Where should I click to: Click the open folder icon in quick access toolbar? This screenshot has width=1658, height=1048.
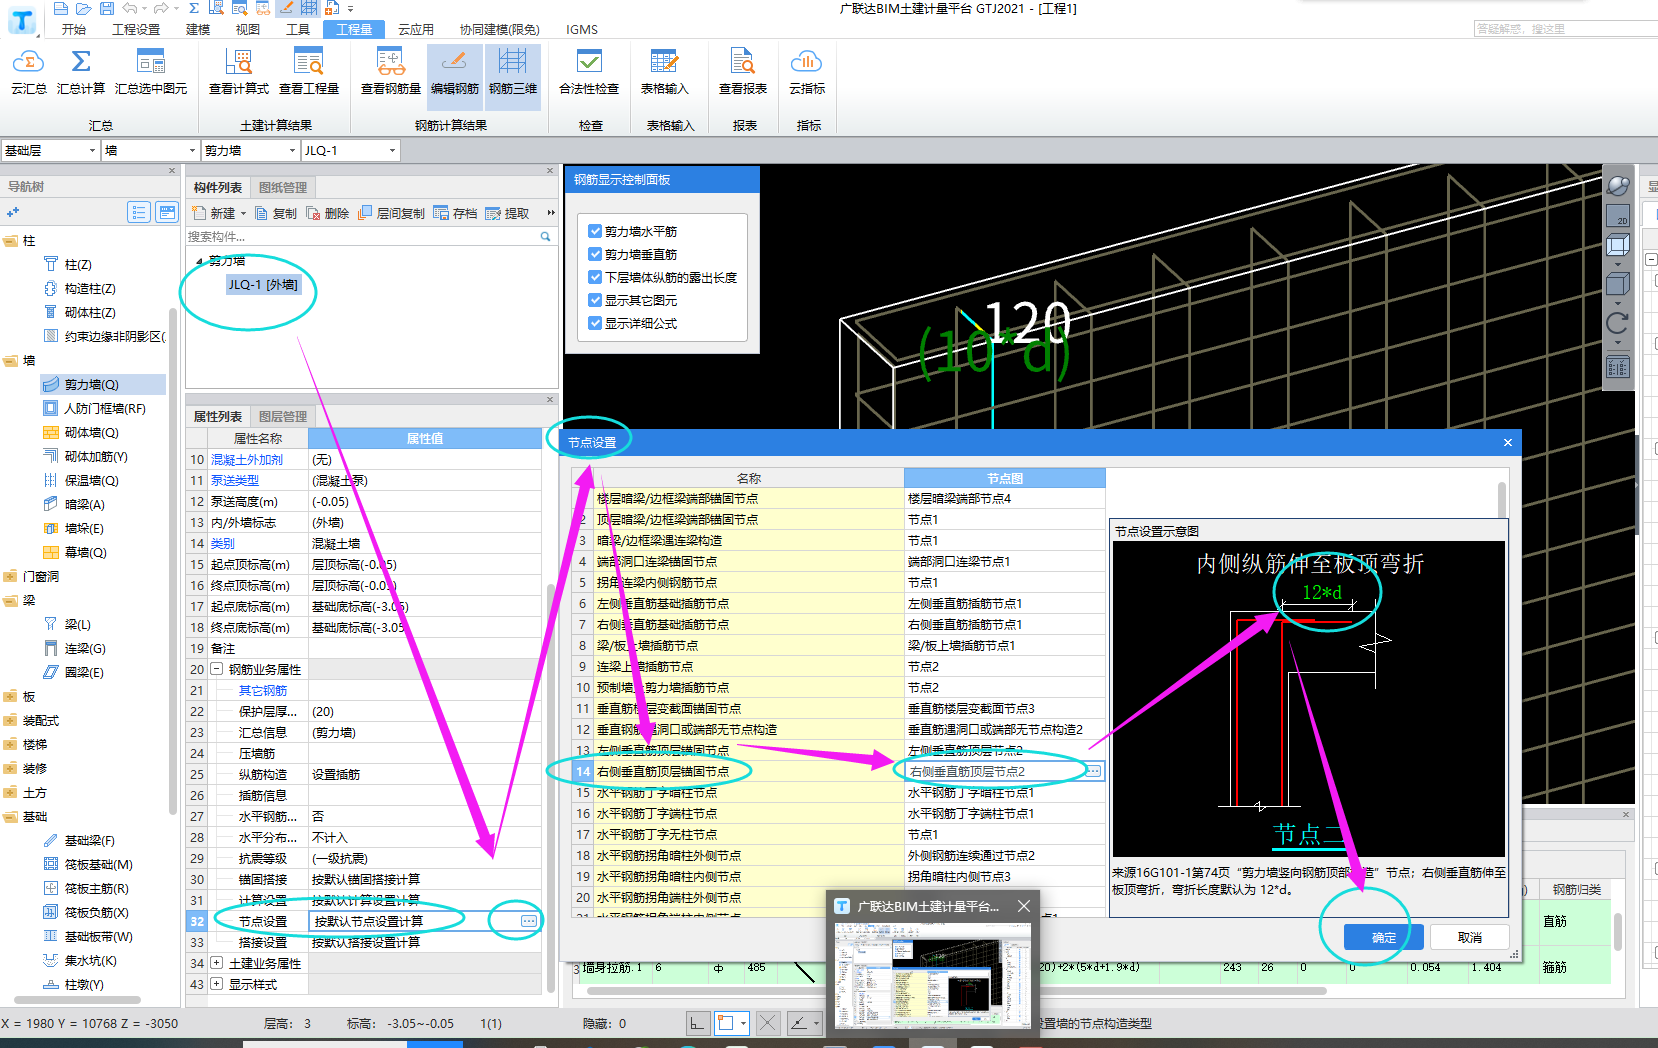click(x=83, y=8)
